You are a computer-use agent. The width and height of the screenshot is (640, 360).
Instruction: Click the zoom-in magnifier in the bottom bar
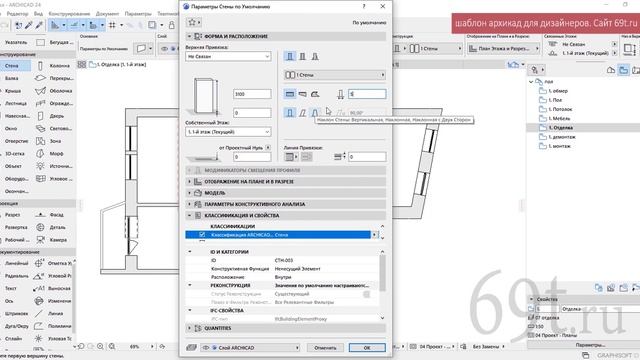click(100, 347)
